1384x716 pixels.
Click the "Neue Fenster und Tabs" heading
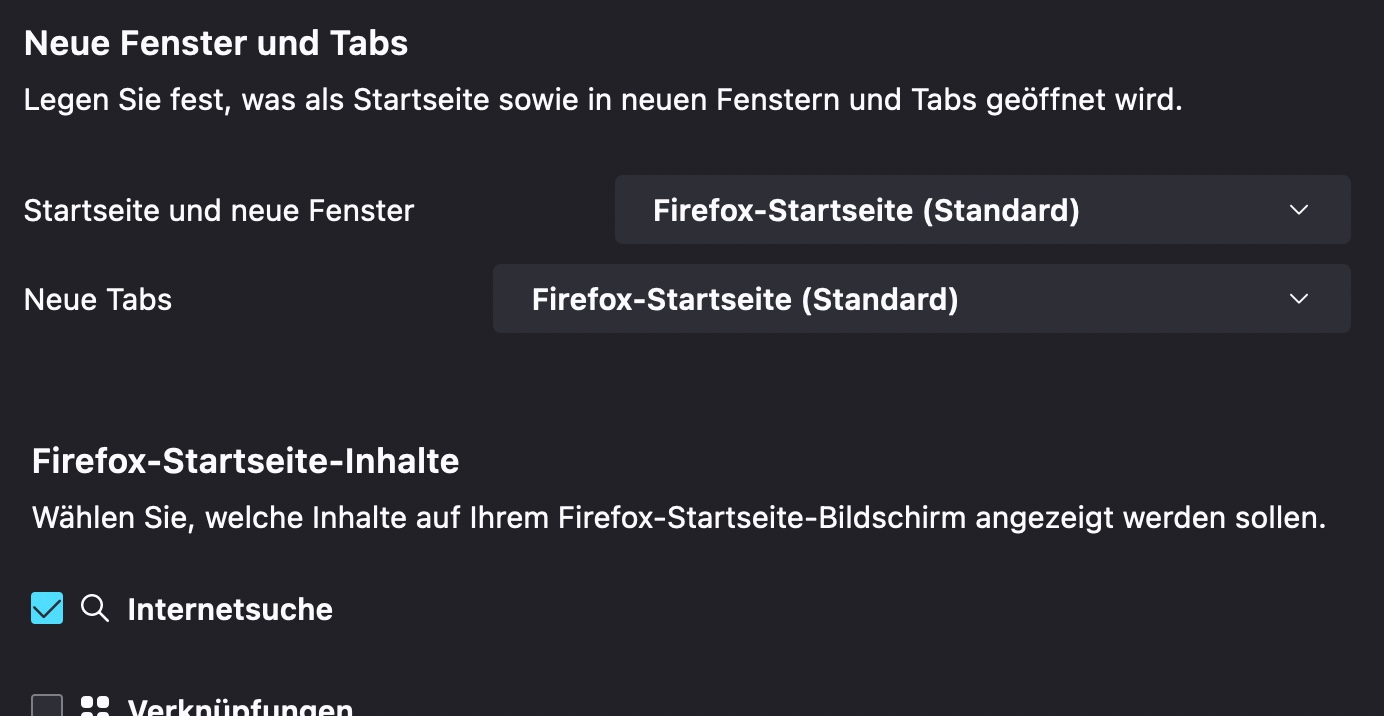pyautogui.click(x=216, y=43)
